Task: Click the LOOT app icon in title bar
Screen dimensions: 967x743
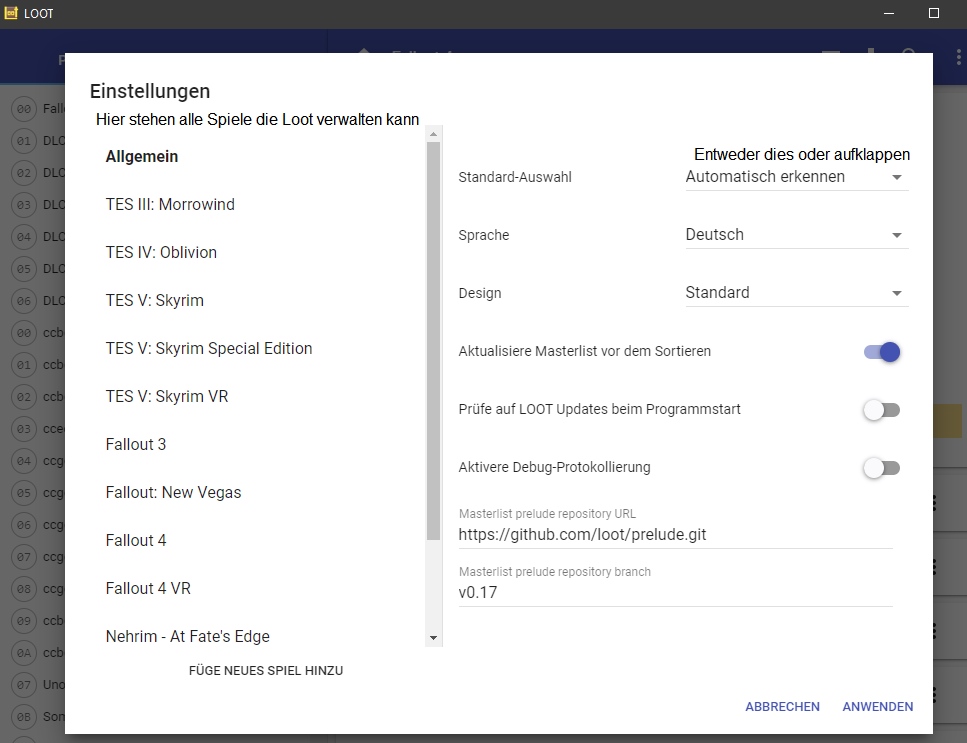Action: [12, 14]
